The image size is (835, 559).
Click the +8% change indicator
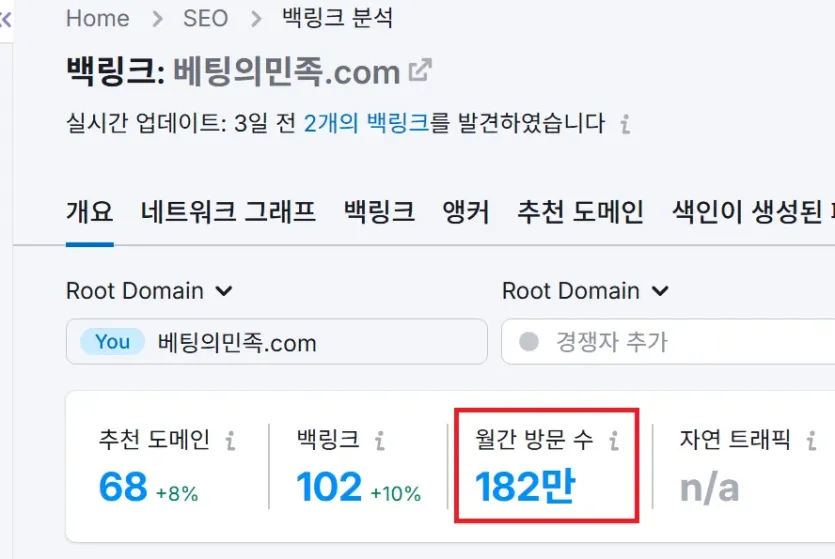[177, 494]
